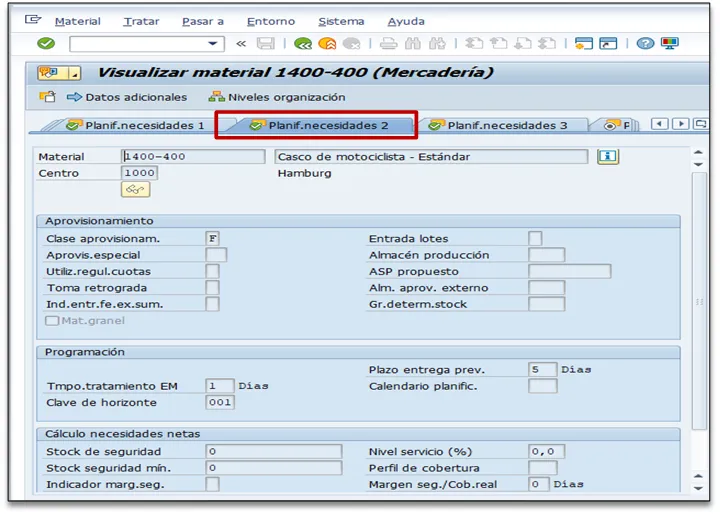720x514 pixels.
Task: Toggle the Entrada lotes checkbox
Action: [x=535, y=238]
